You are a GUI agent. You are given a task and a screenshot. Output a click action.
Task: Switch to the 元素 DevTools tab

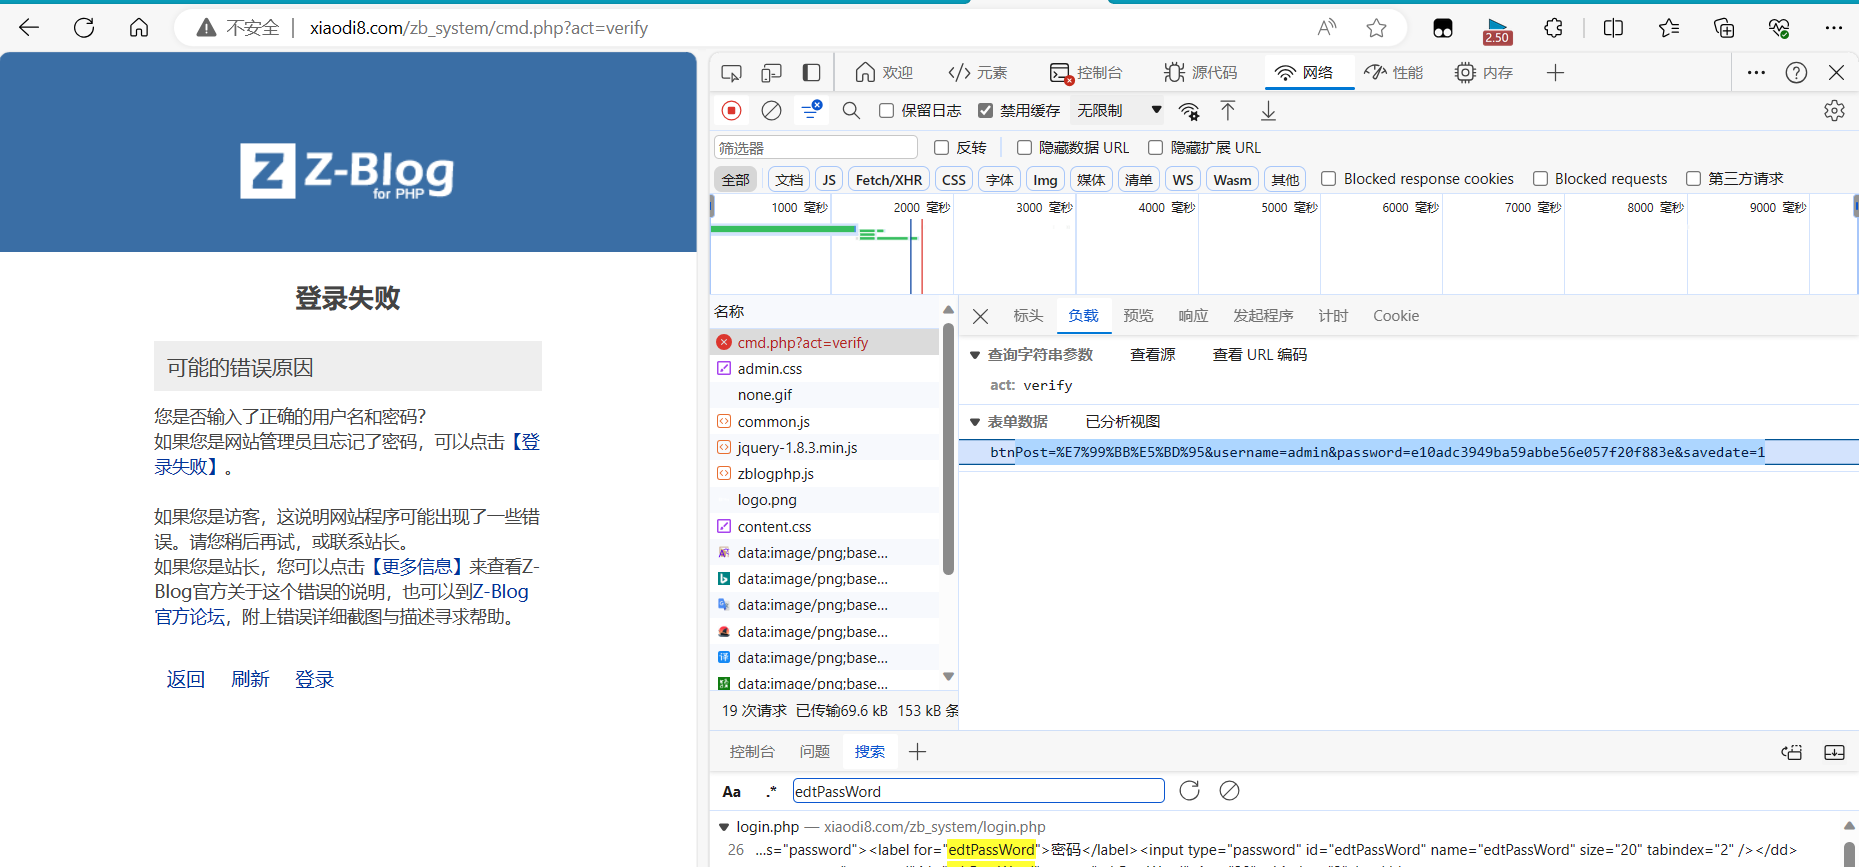tap(978, 73)
